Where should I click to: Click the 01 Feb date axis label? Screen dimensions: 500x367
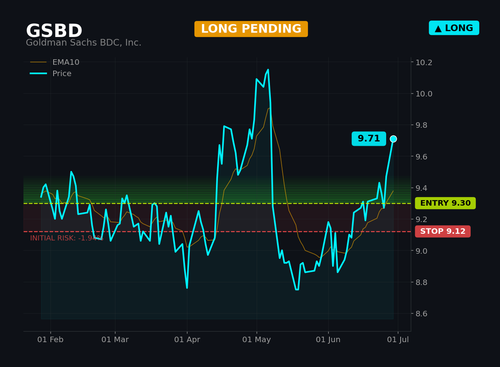tap(50, 339)
